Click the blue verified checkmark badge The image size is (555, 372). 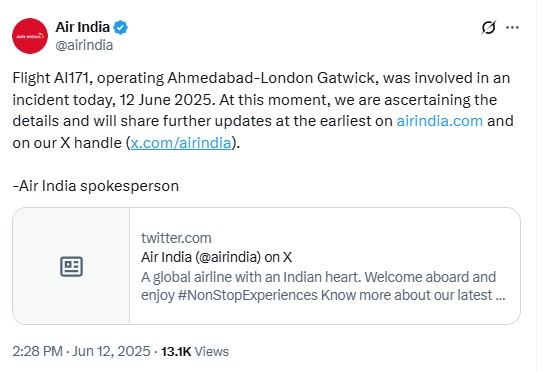click(x=120, y=27)
